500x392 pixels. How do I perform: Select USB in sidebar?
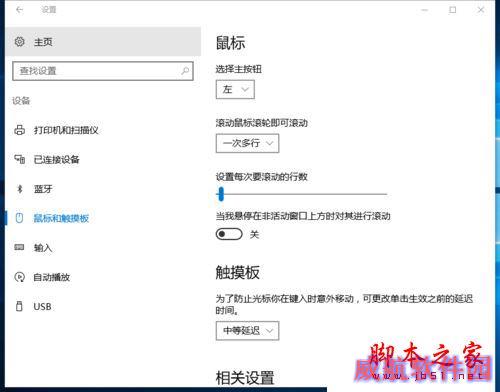(x=103, y=306)
